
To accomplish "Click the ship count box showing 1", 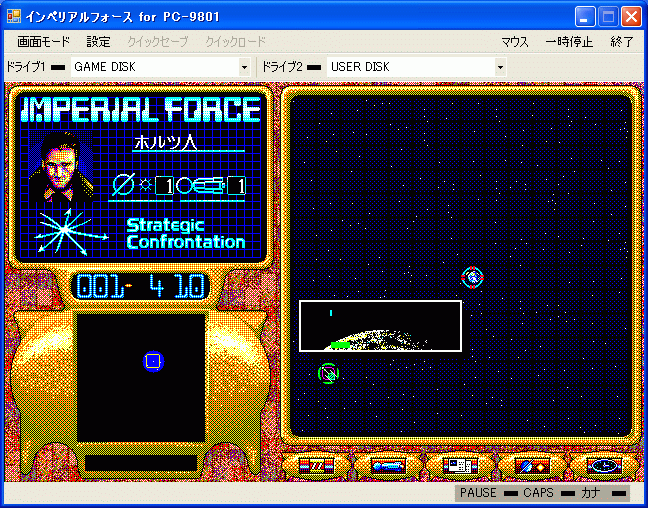I will (236, 186).
